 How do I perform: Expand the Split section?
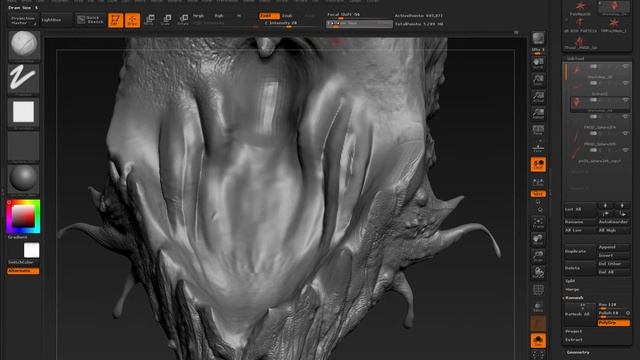pos(571,281)
